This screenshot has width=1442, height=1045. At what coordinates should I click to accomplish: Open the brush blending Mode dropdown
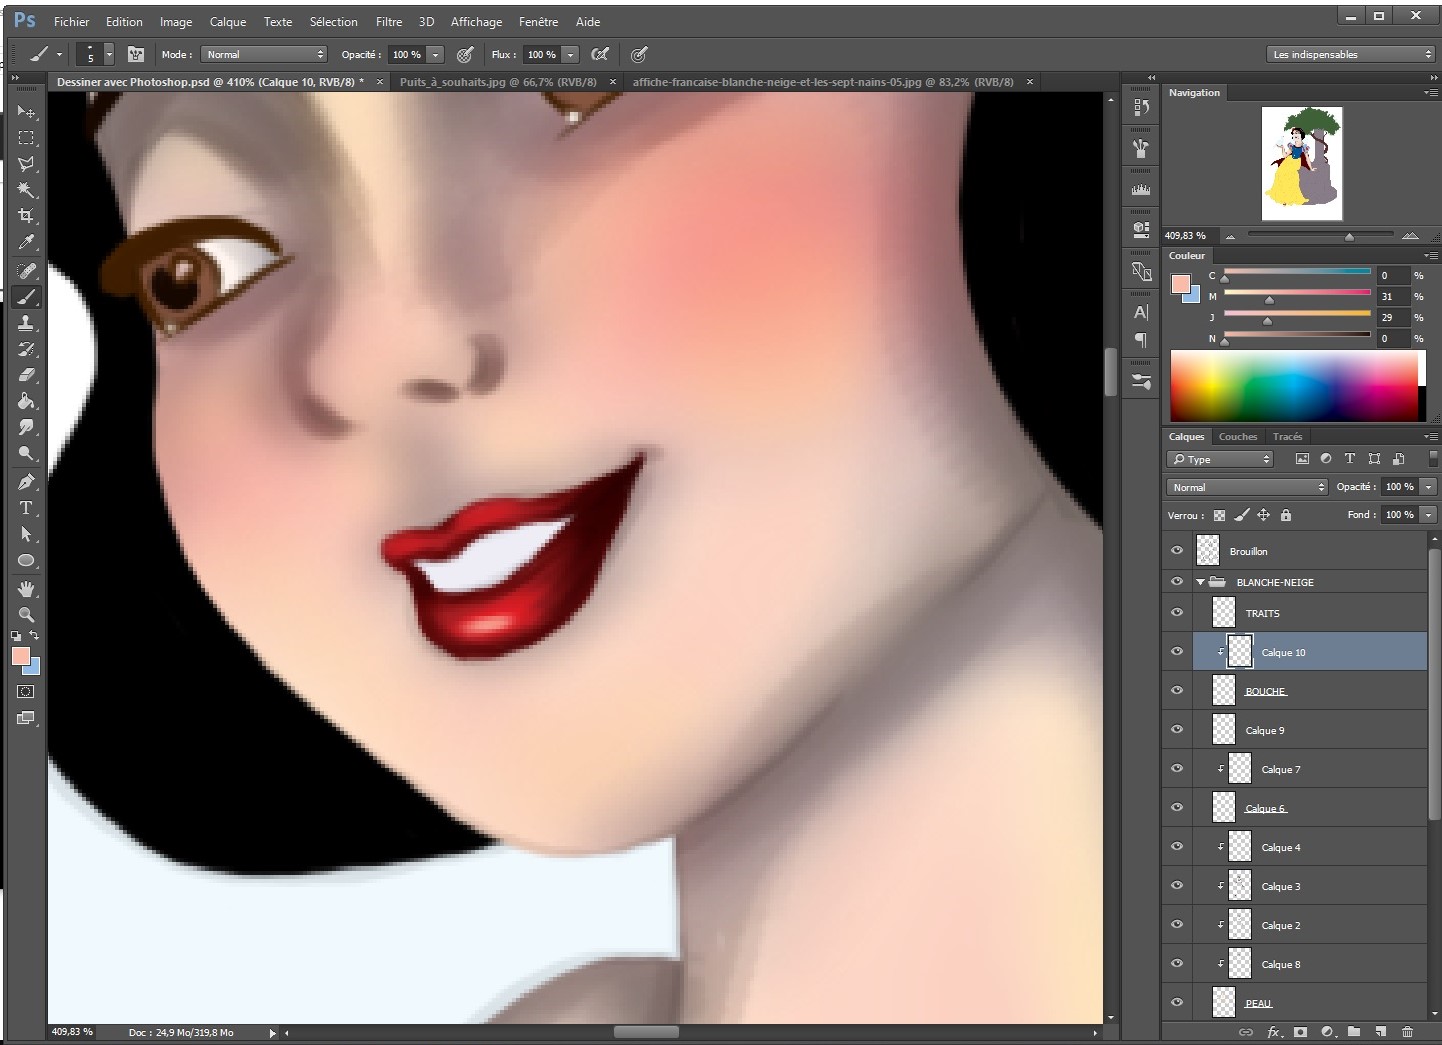point(263,54)
